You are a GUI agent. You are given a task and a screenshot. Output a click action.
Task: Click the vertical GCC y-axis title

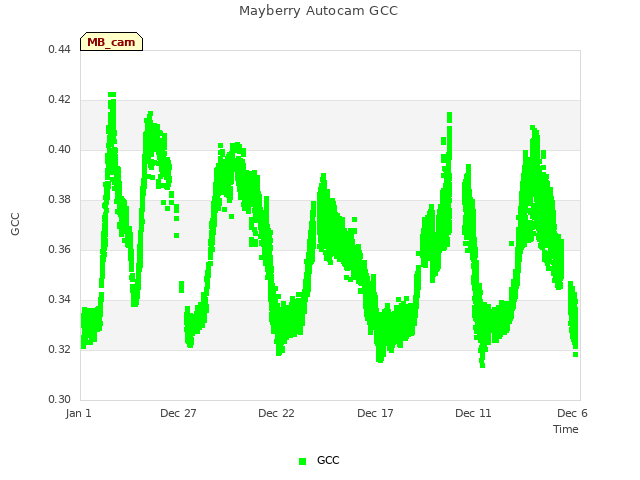pyautogui.click(x=15, y=224)
